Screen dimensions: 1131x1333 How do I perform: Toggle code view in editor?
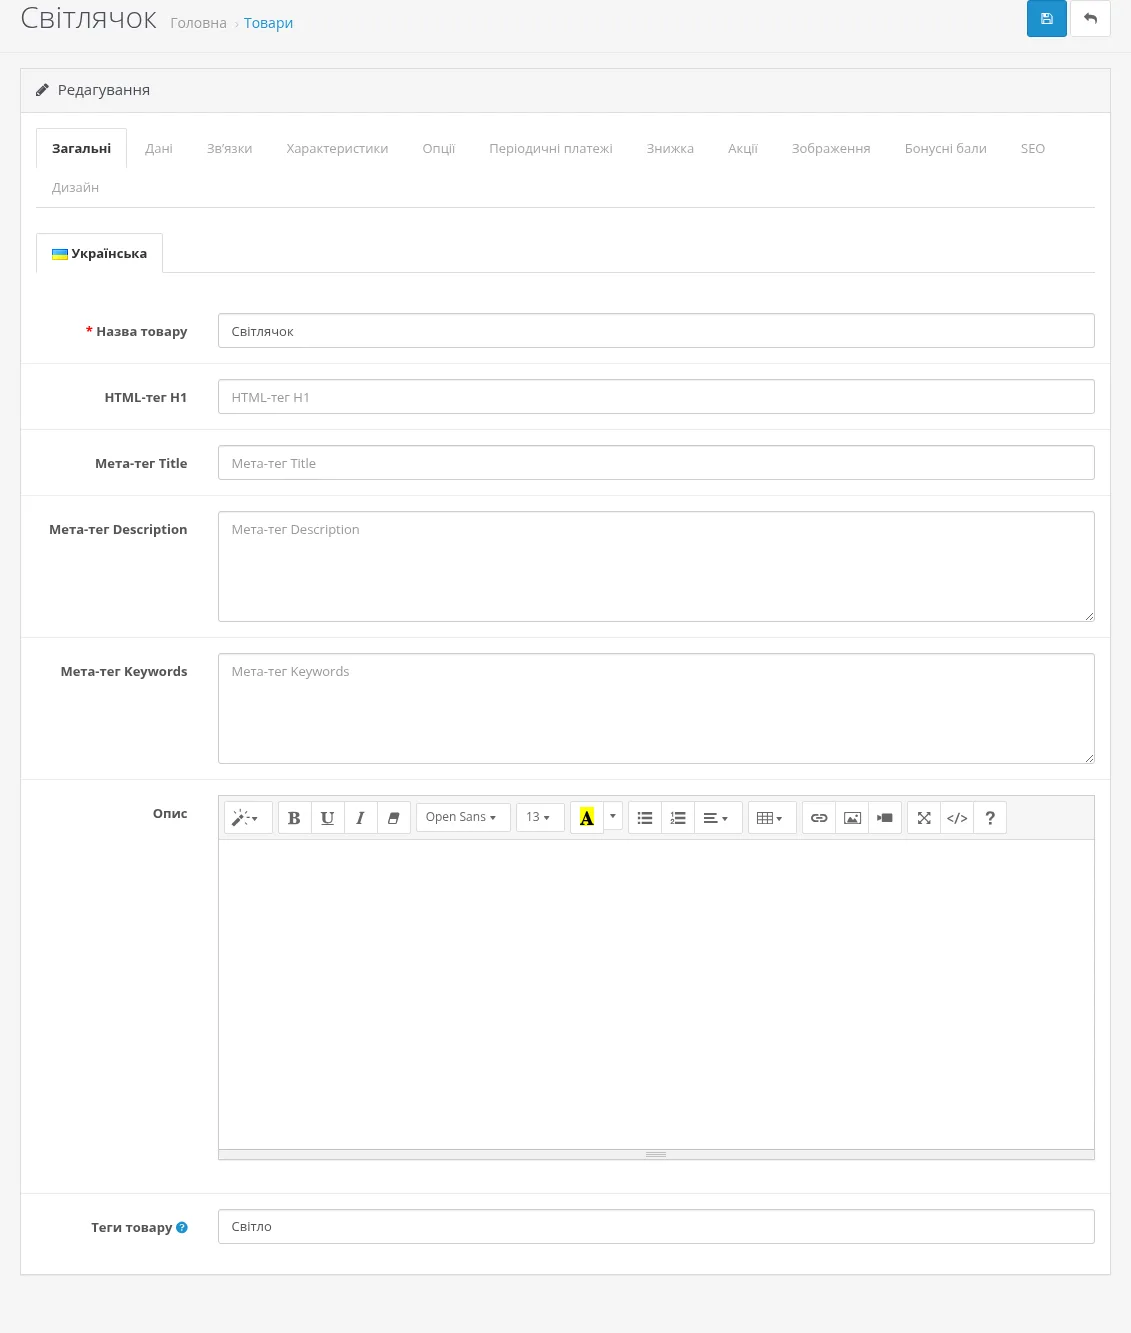[x=957, y=818]
